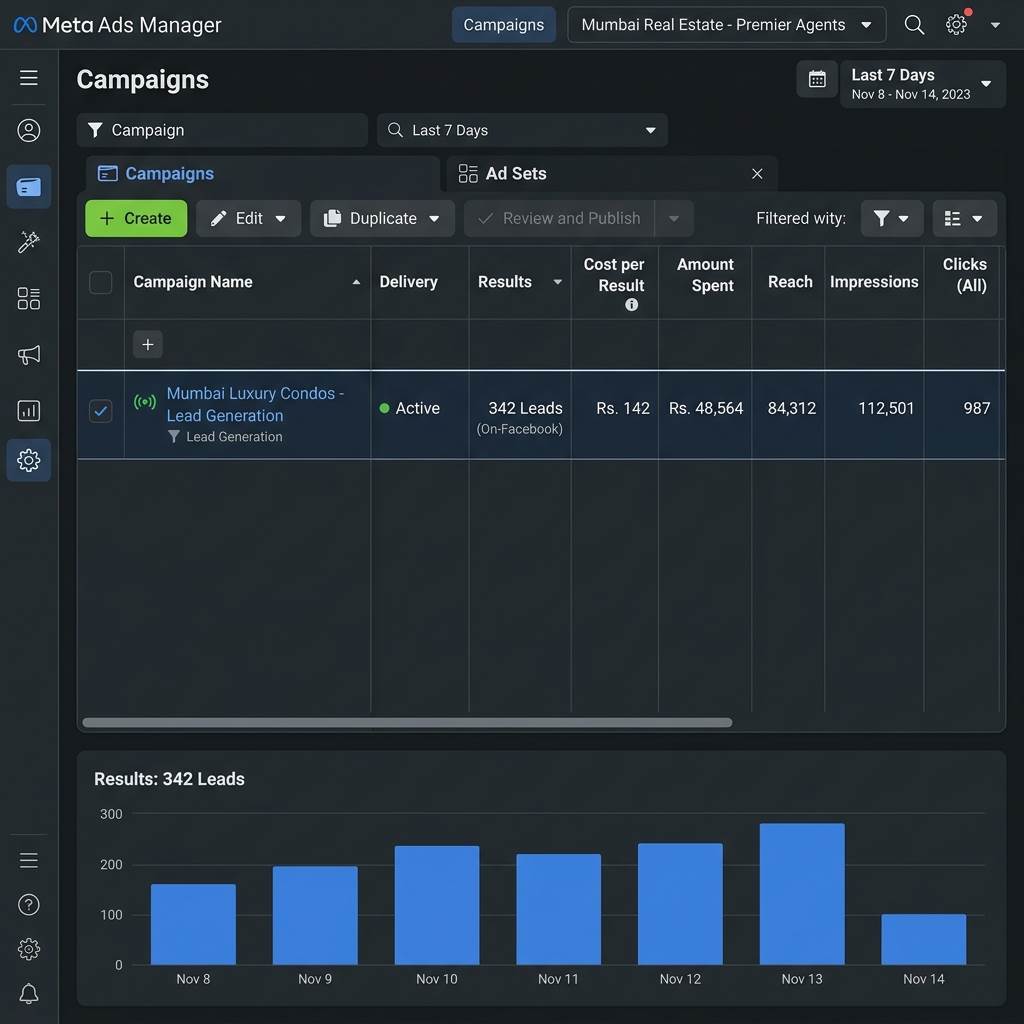Expand the Duplicate button dropdown arrow
Viewport: 1024px width, 1024px height.
(434, 219)
